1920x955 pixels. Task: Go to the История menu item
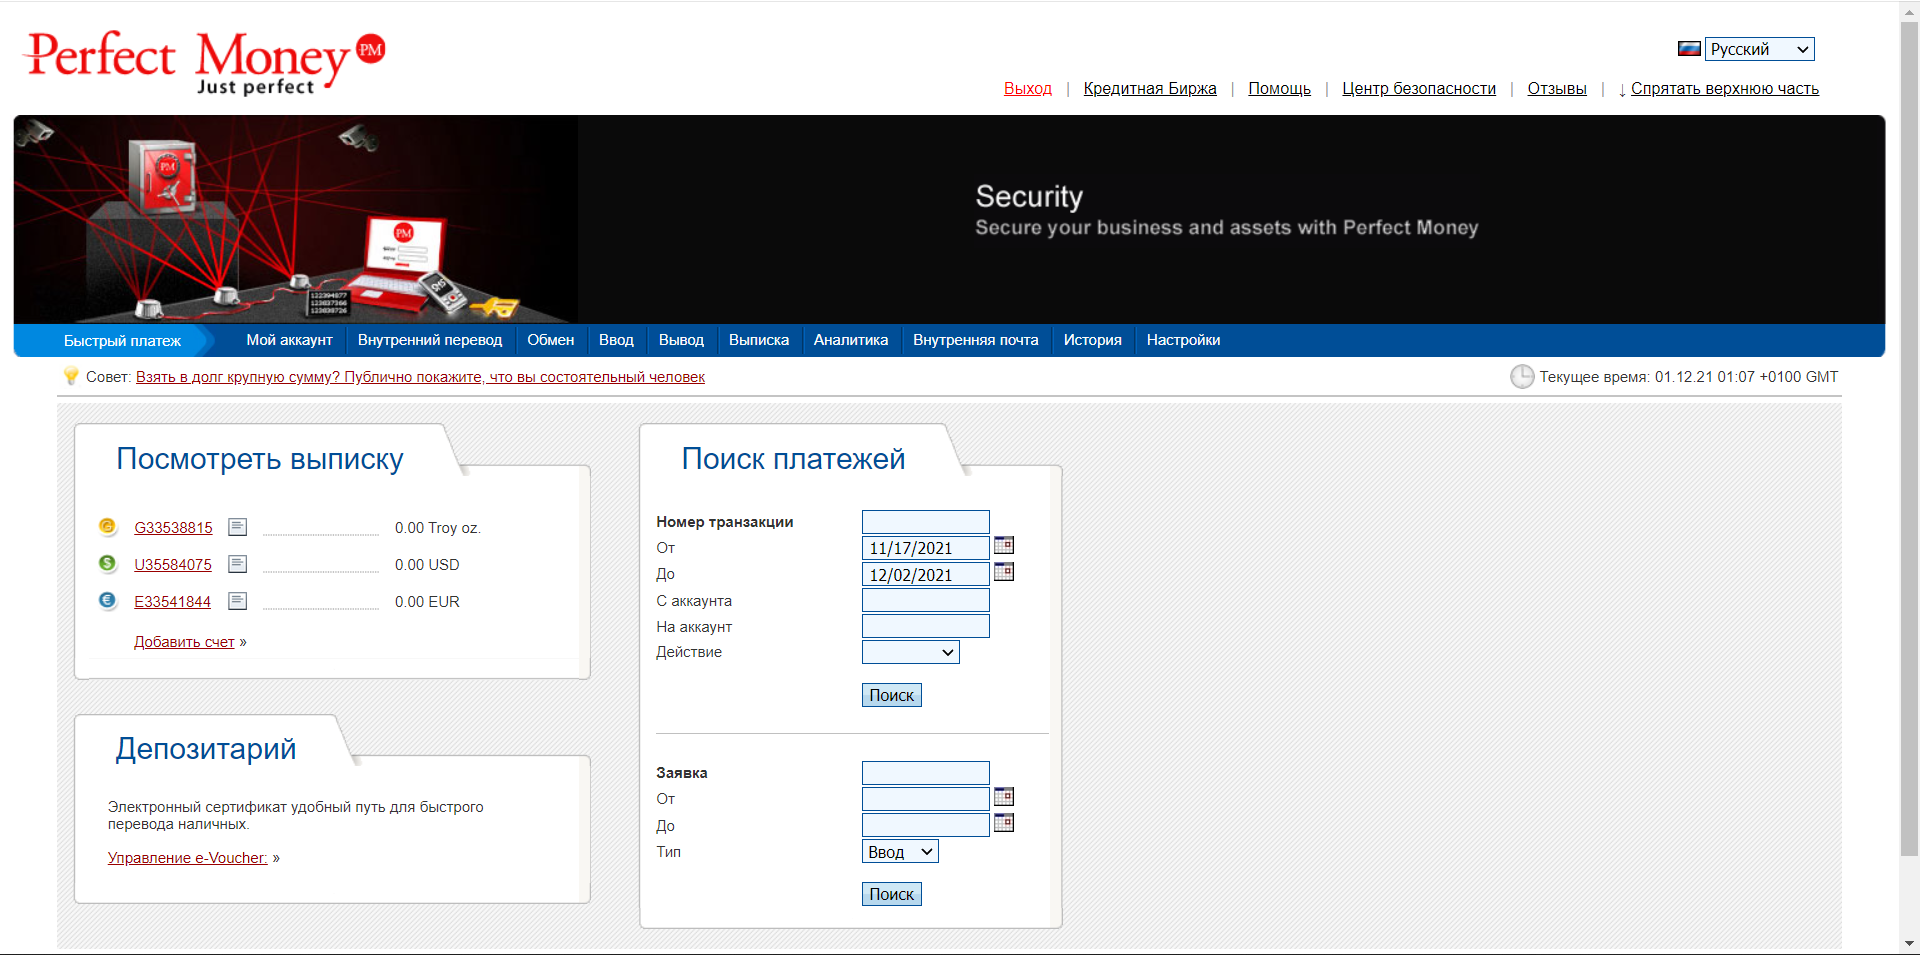click(x=1093, y=340)
